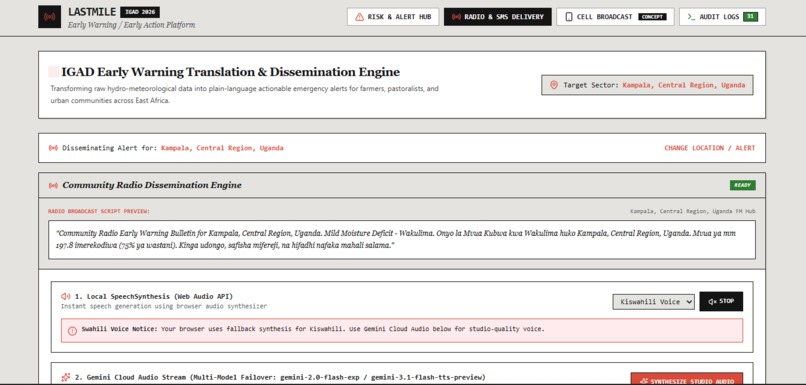
Task: Click the phone icon in Cell Broadcast
Action: pos(569,17)
